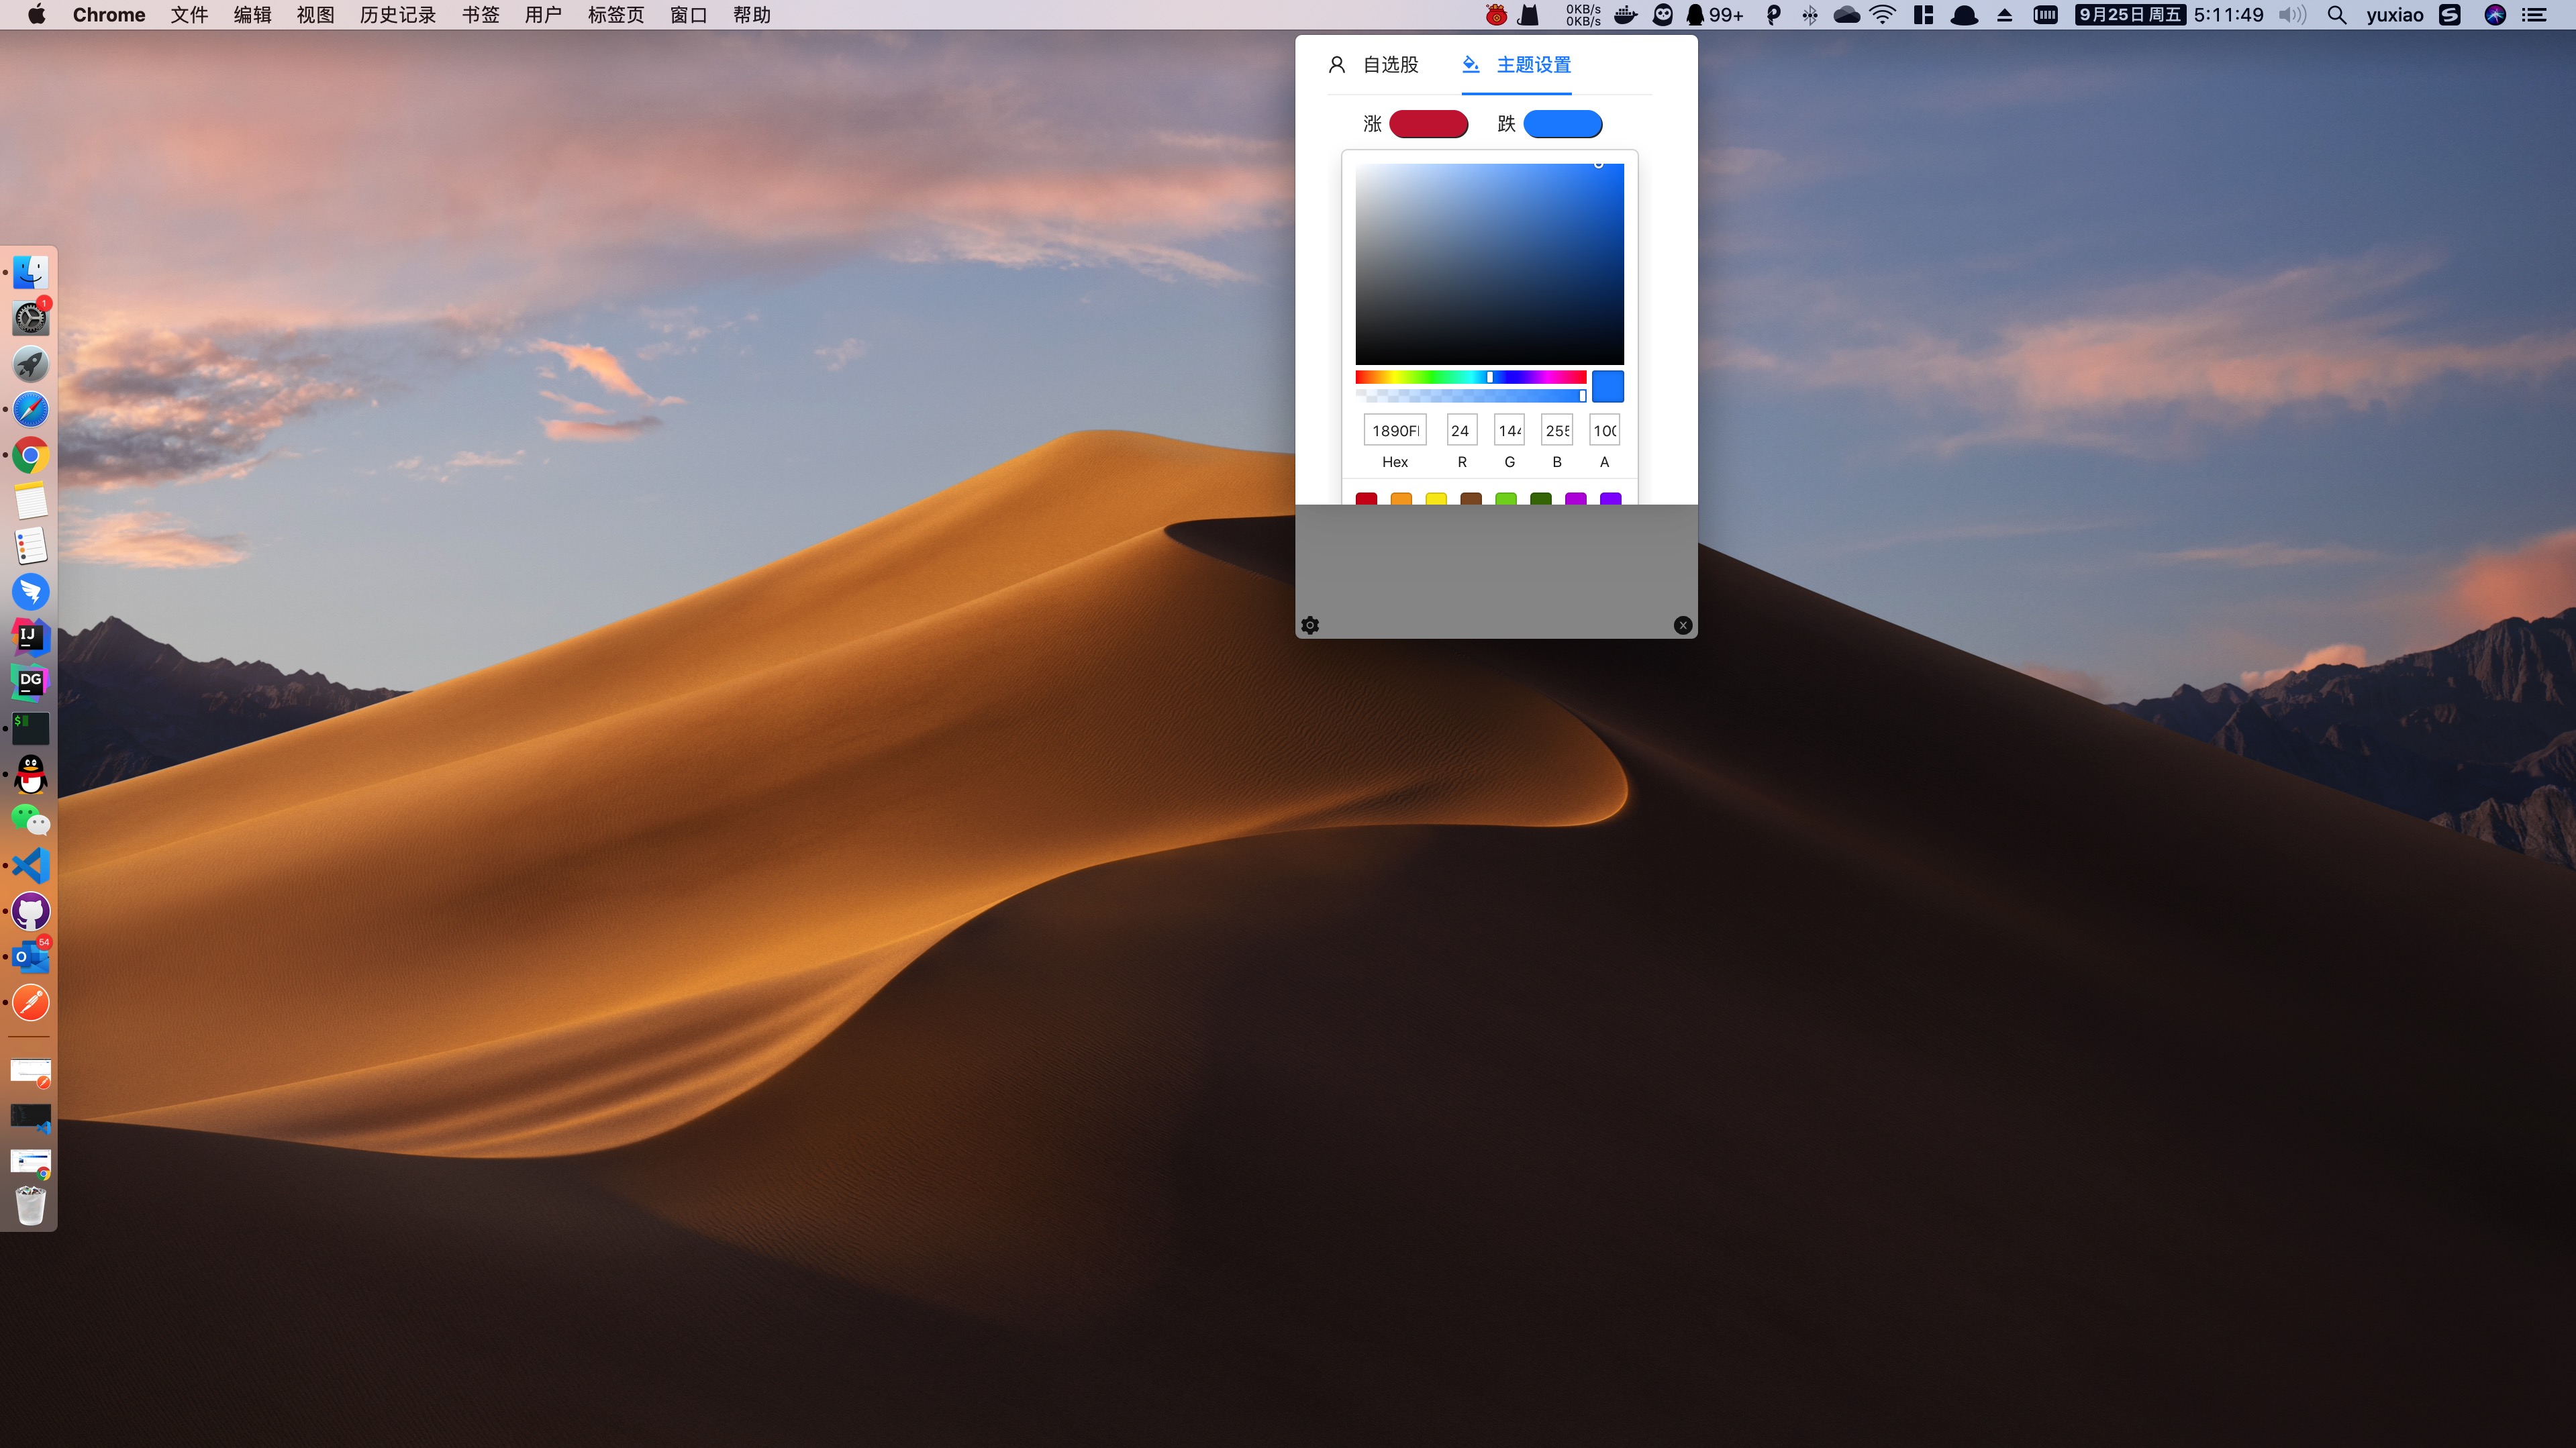Click the blue 跌 color pill
The height and width of the screenshot is (1448, 2576).
click(1562, 124)
